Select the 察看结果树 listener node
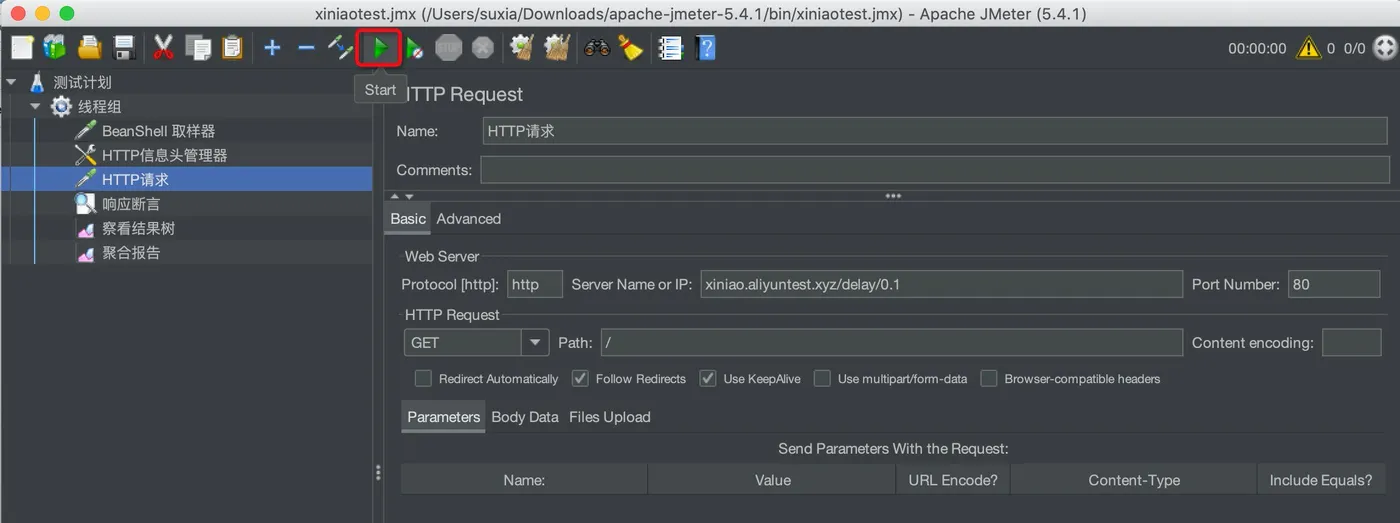 138,228
